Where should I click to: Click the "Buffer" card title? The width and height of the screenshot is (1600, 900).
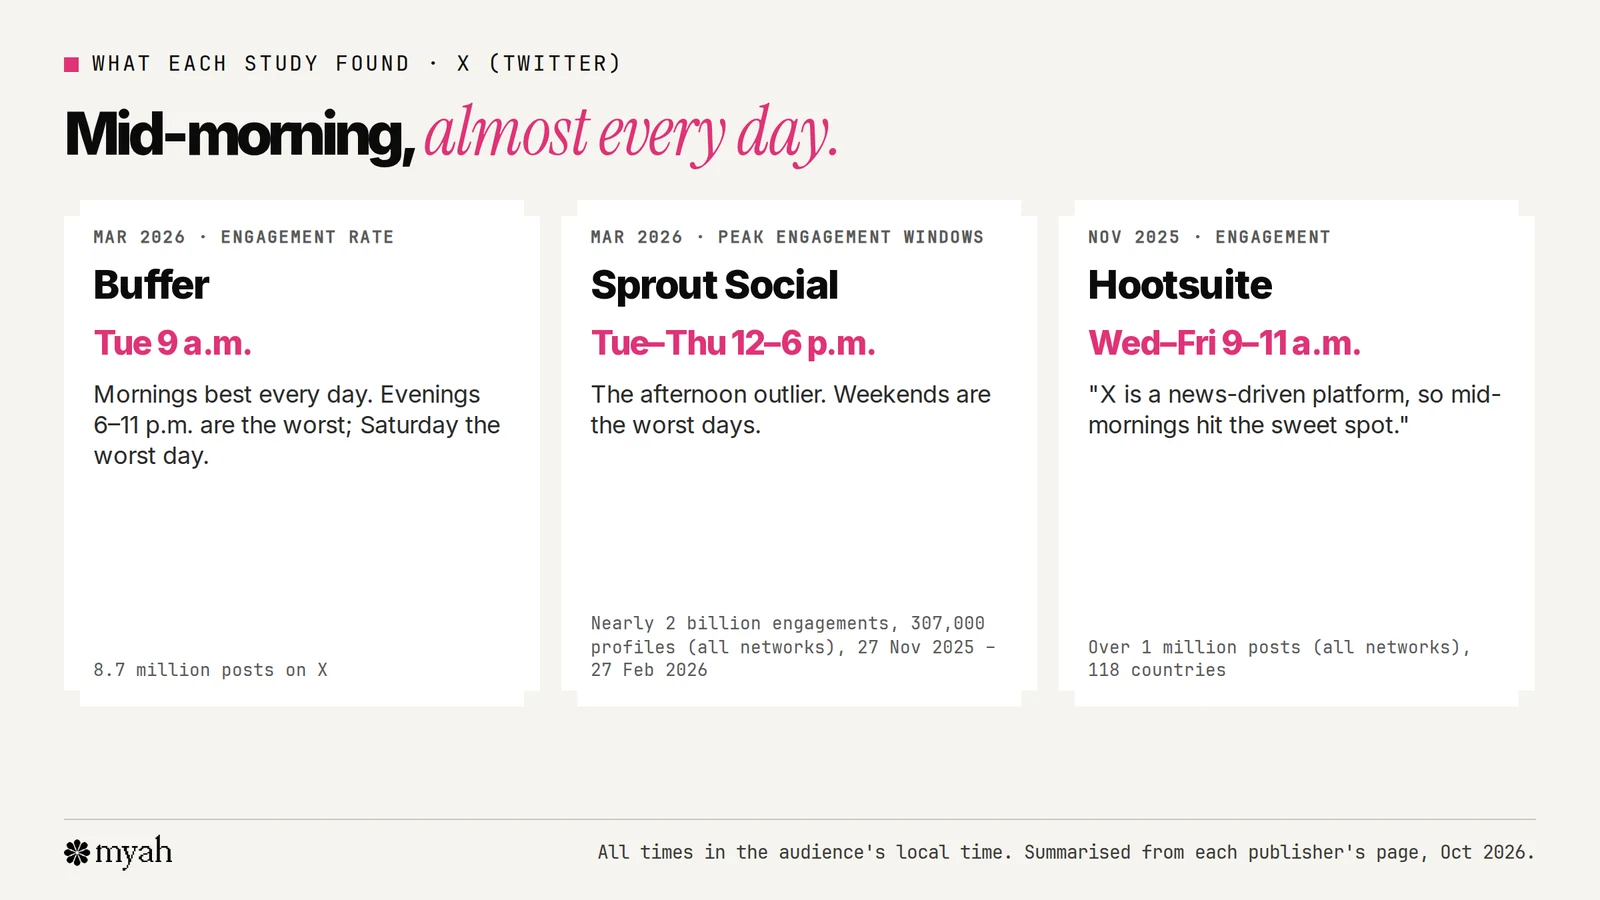click(151, 285)
